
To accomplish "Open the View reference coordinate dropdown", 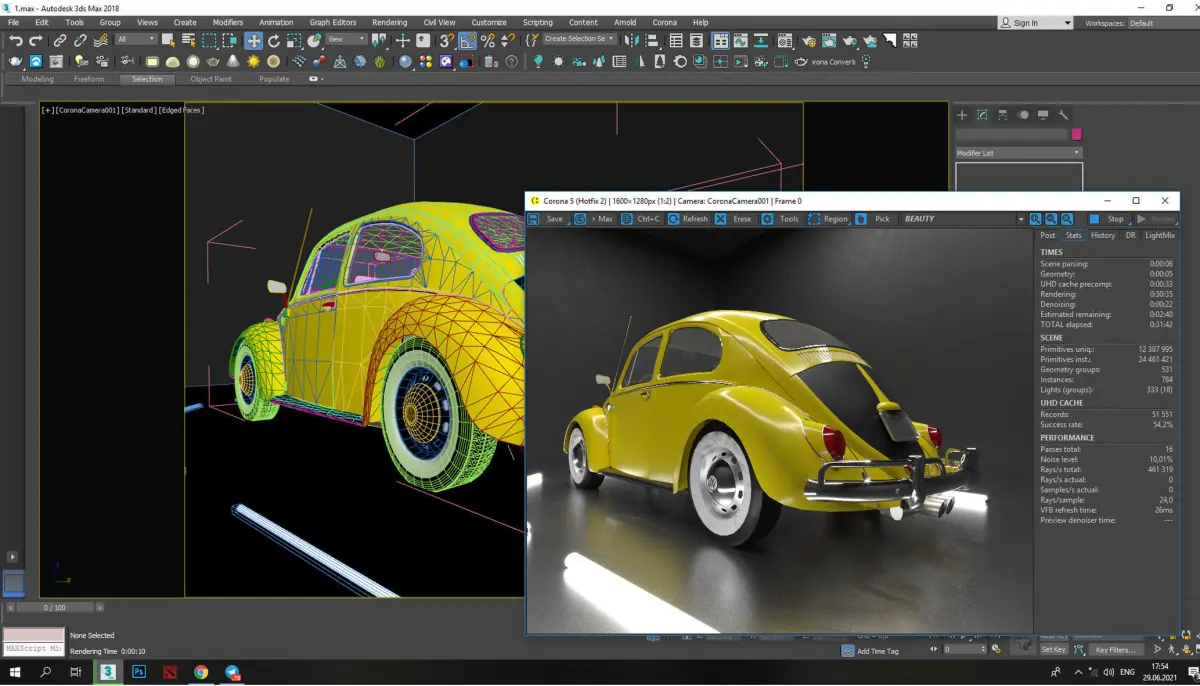I will pyautogui.click(x=347, y=40).
